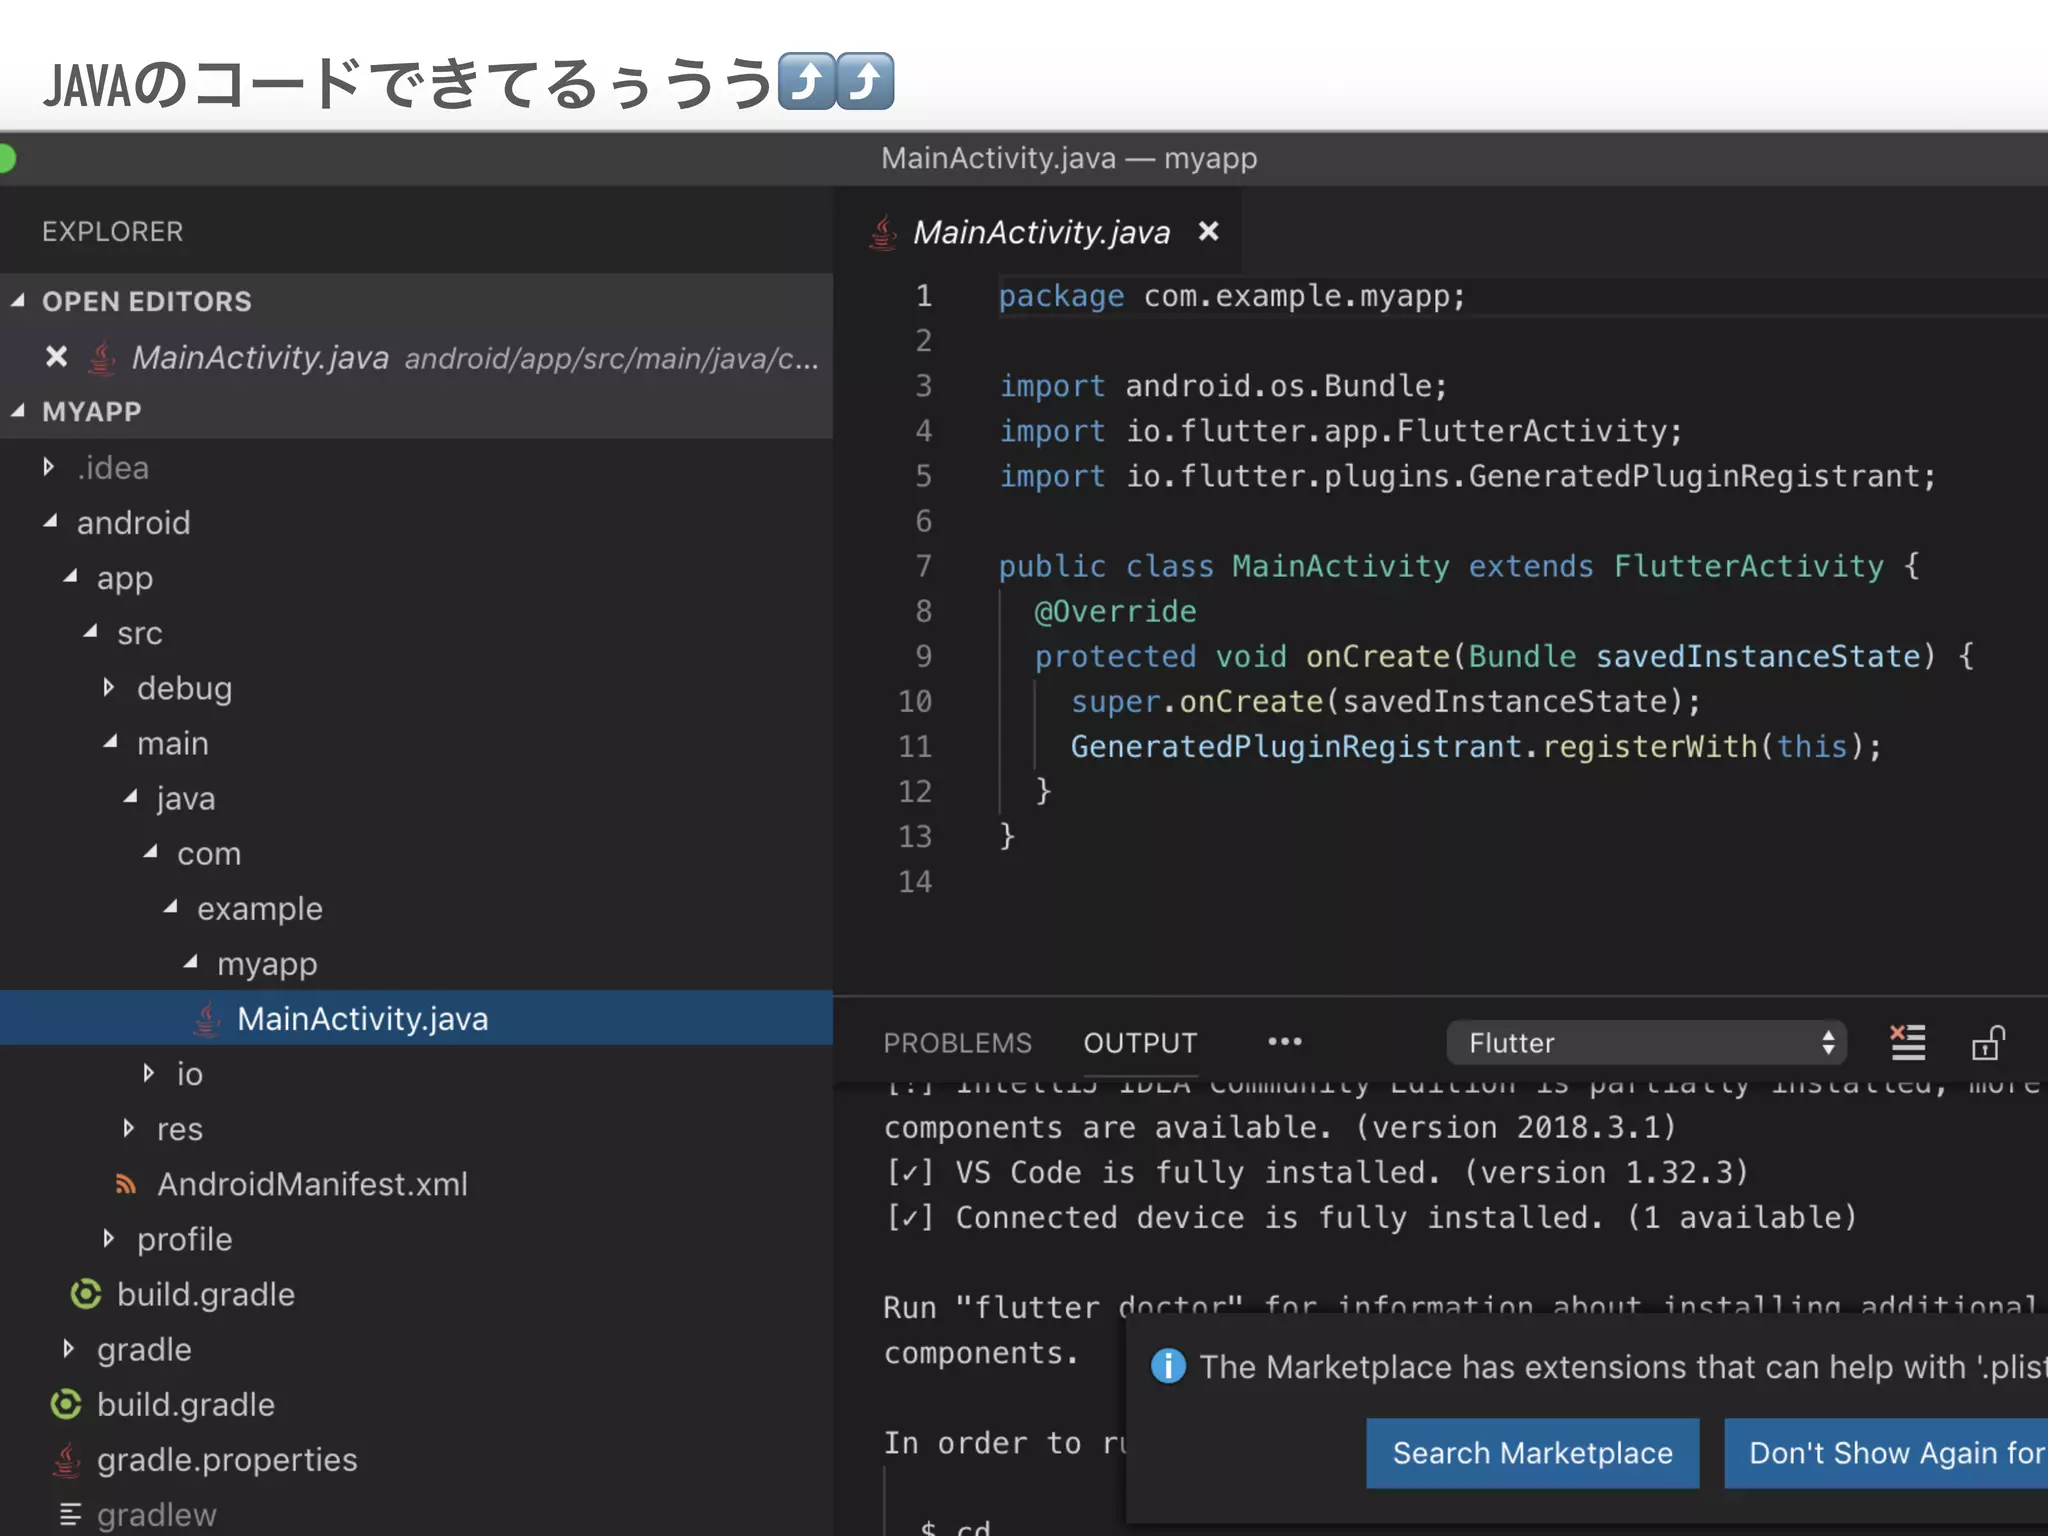This screenshot has width=2048, height=1536.
Task: Click the EXPLORER panel header
Action: click(112, 231)
